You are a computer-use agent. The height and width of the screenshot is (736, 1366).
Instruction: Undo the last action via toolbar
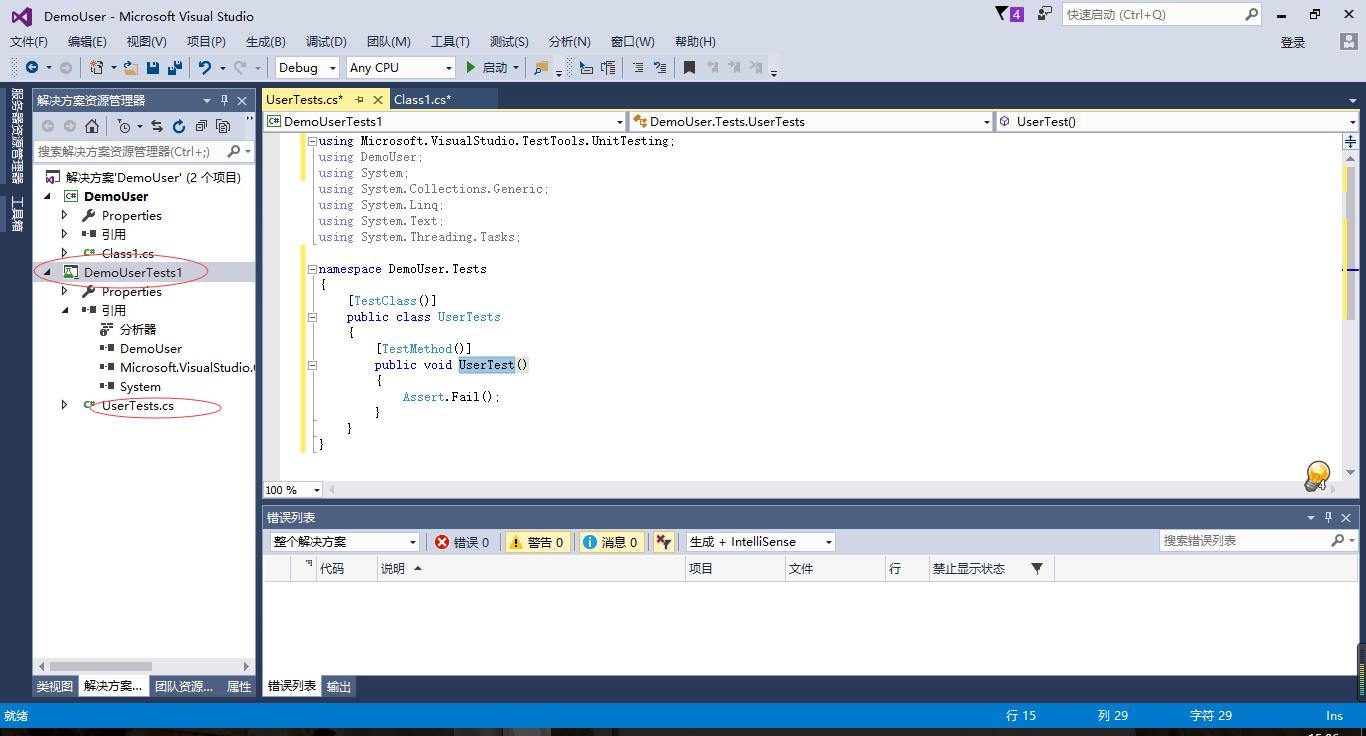205,67
